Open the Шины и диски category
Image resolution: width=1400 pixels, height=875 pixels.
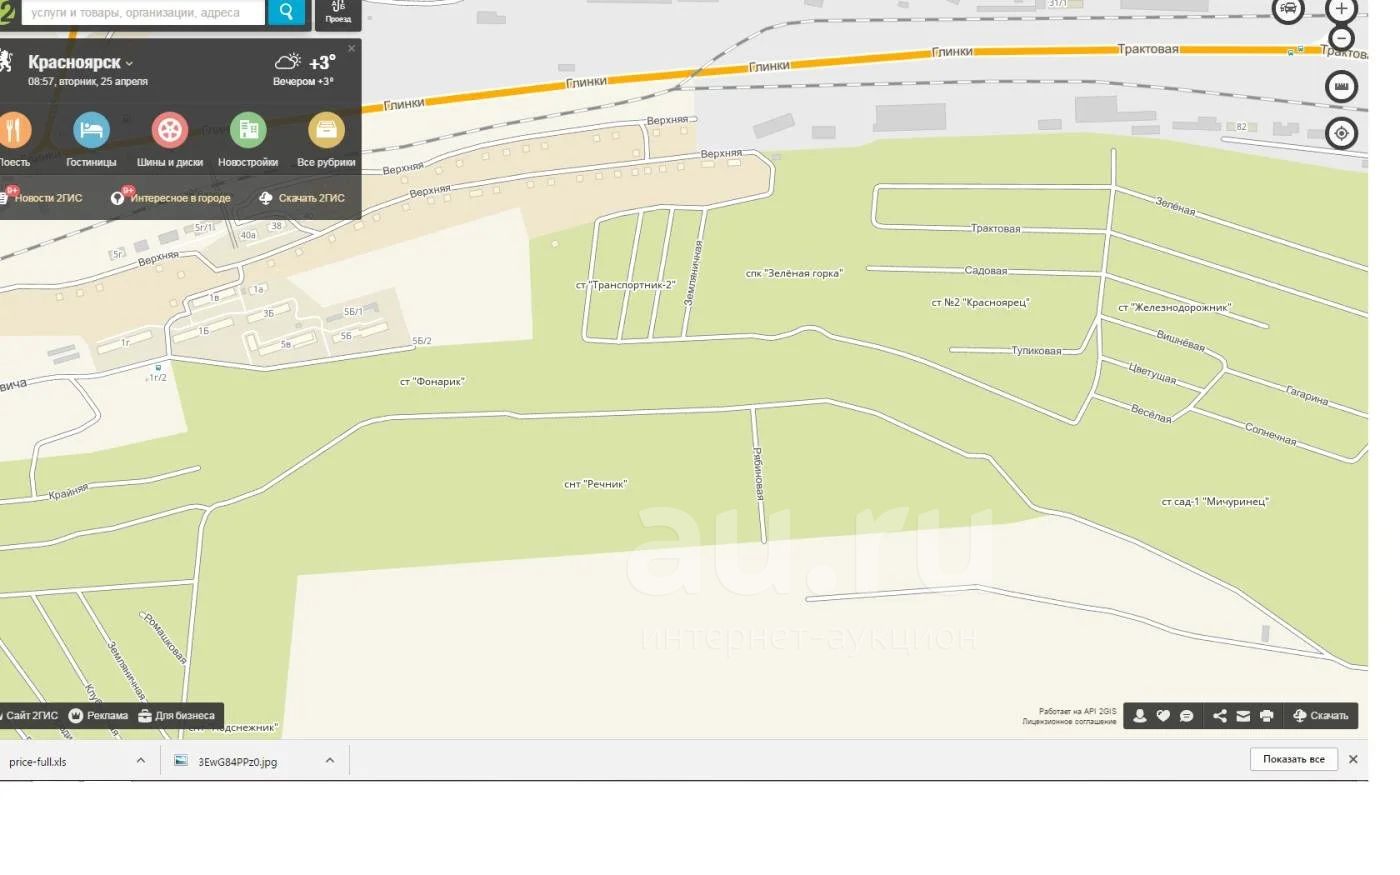[x=170, y=139]
